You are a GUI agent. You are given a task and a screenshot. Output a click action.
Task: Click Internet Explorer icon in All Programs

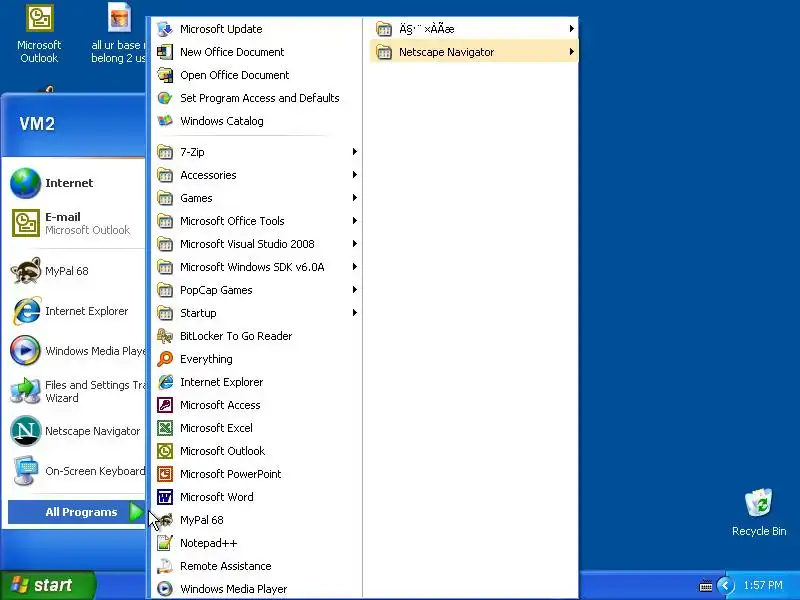coord(165,382)
